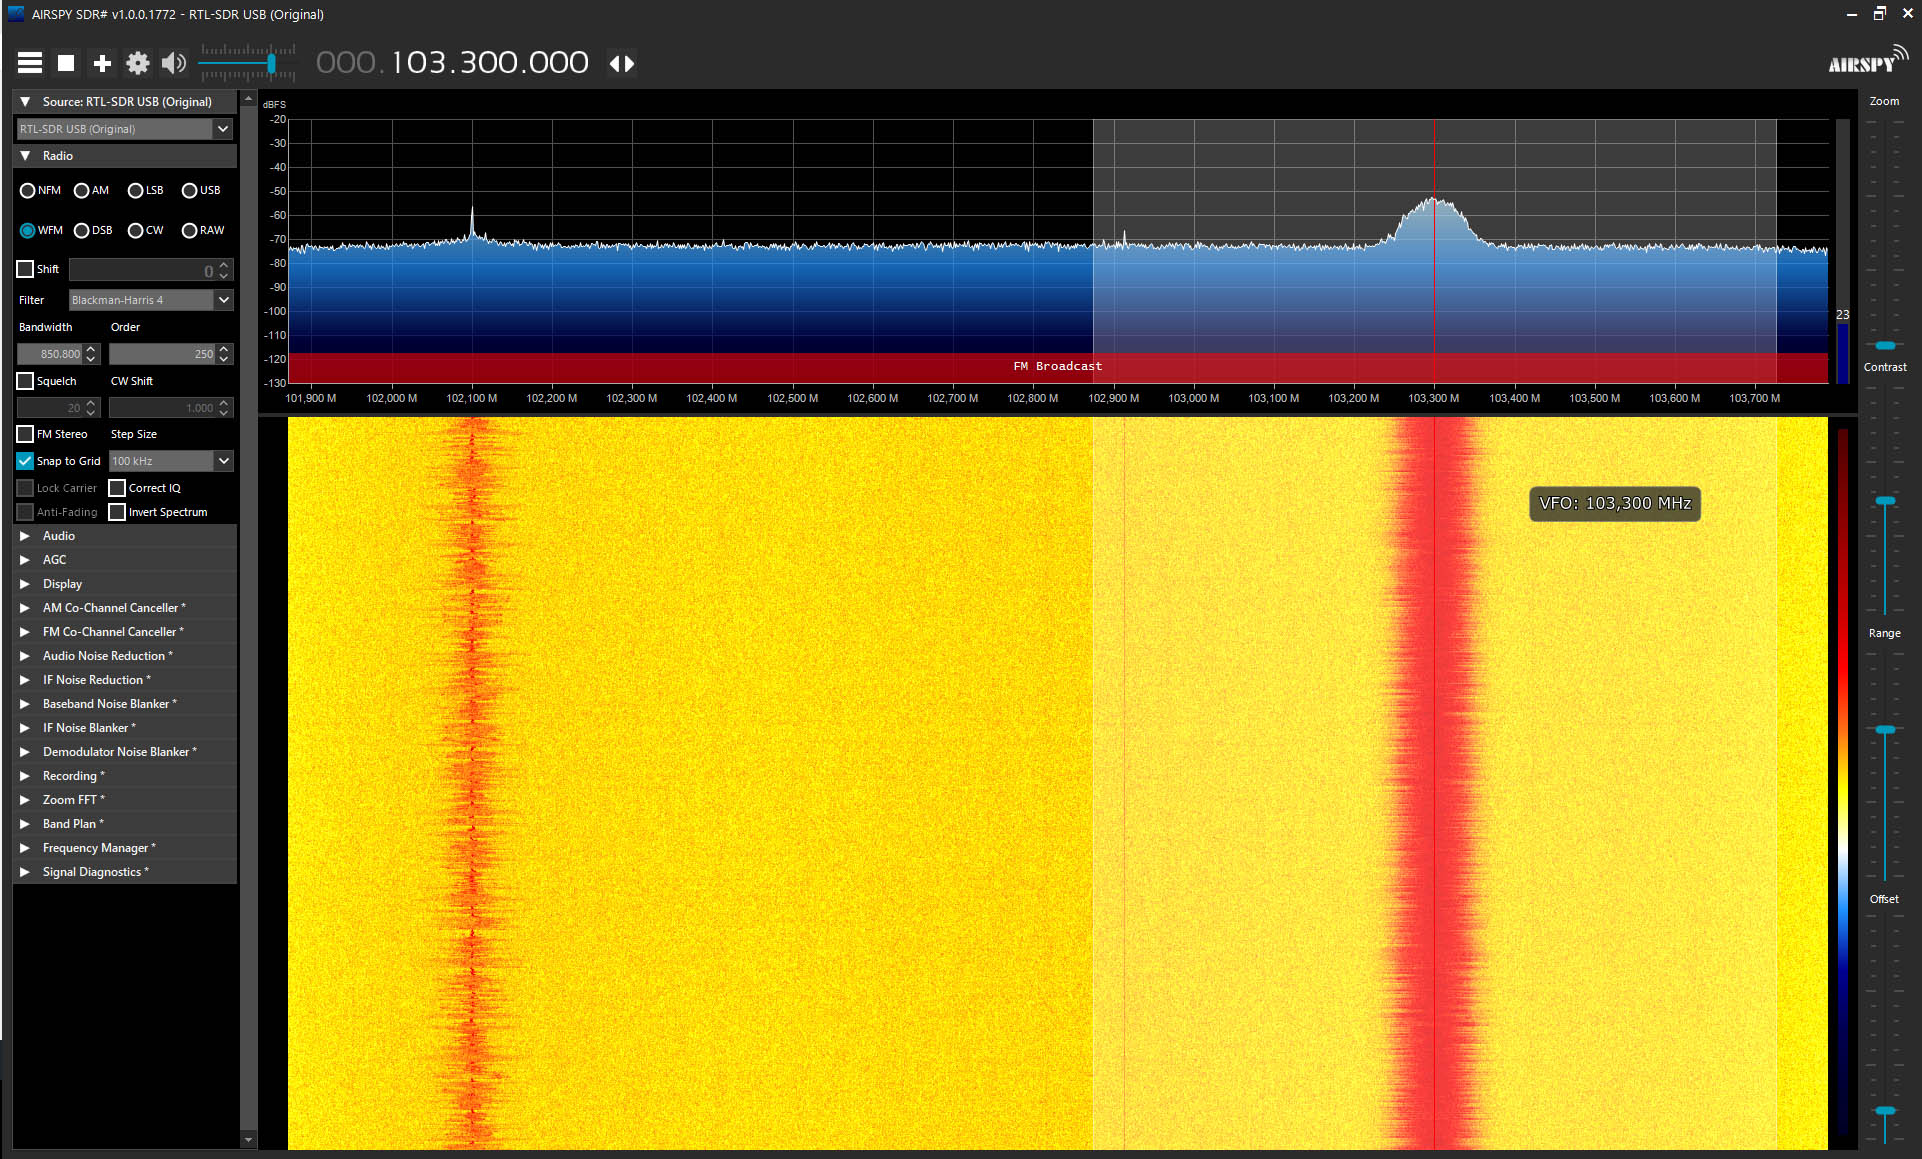
Task: Click the 102,100 M peak in spectrum
Action: 472,222
